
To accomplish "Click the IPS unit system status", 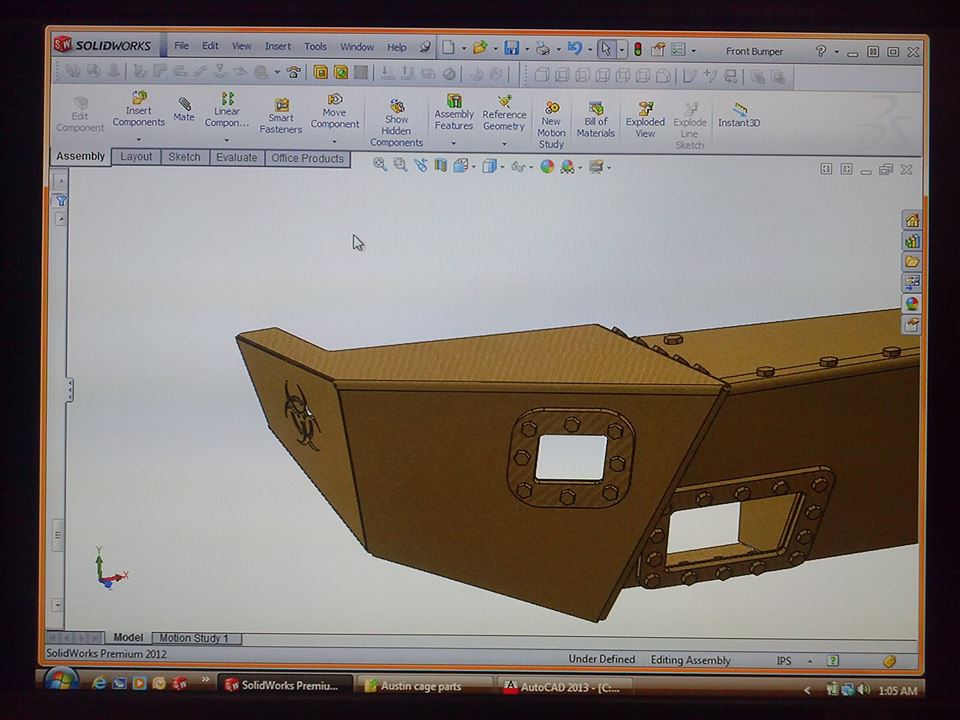I will tap(784, 661).
